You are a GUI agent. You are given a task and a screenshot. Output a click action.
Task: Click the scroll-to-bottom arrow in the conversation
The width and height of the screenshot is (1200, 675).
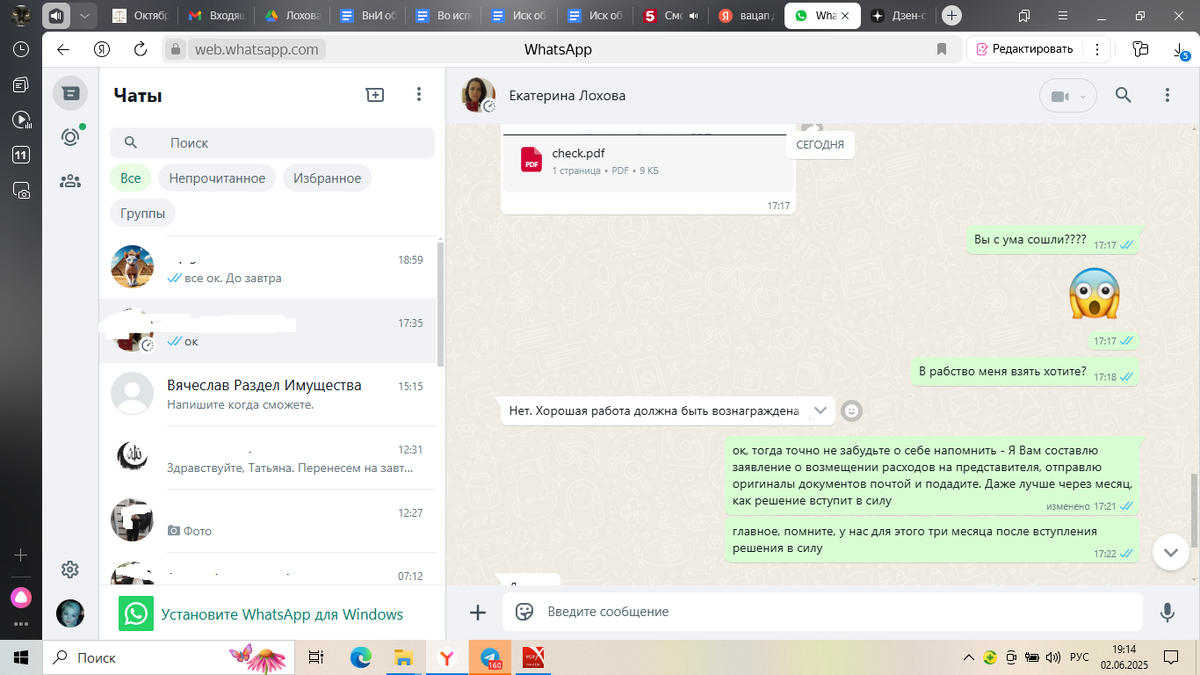click(x=1169, y=551)
